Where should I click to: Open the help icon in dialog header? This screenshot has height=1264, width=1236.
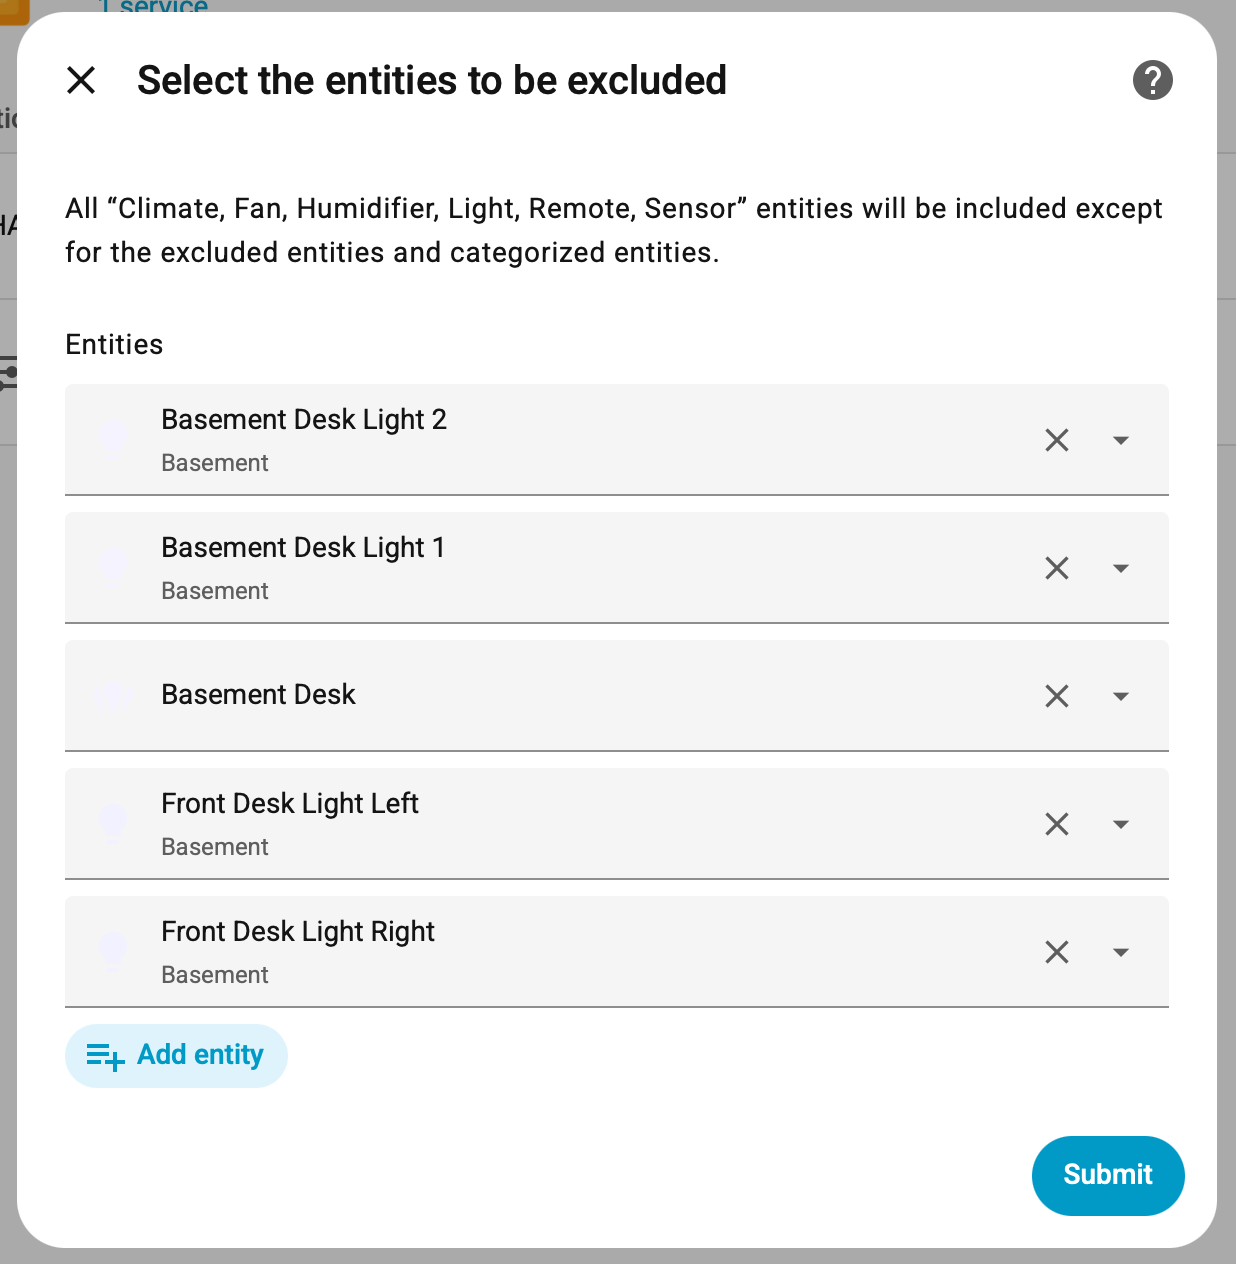[x=1152, y=80]
